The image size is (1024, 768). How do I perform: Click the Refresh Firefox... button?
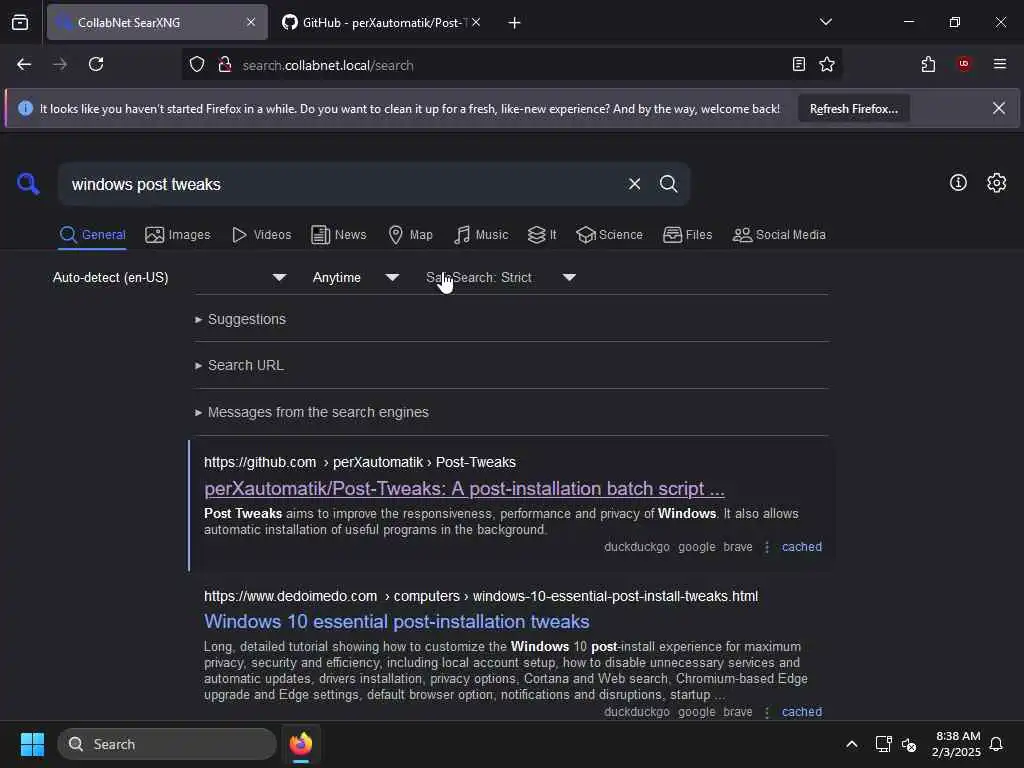(x=854, y=109)
